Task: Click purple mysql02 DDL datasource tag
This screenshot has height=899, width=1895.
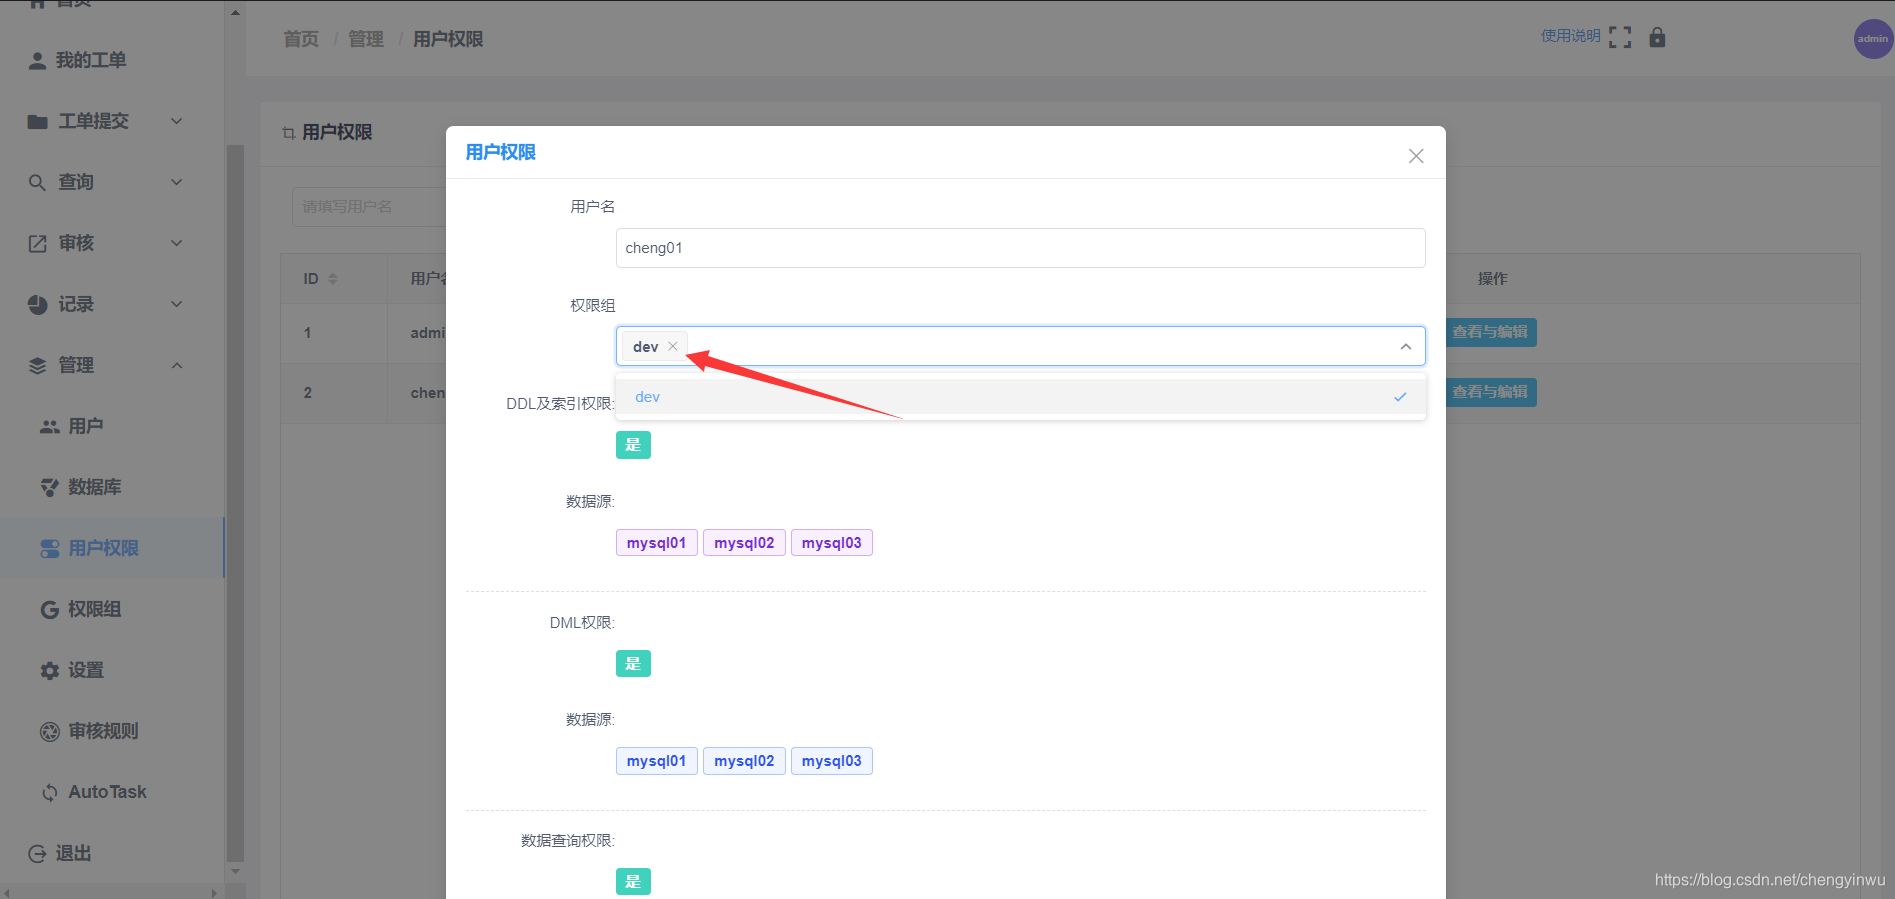Action: click(x=744, y=543)
